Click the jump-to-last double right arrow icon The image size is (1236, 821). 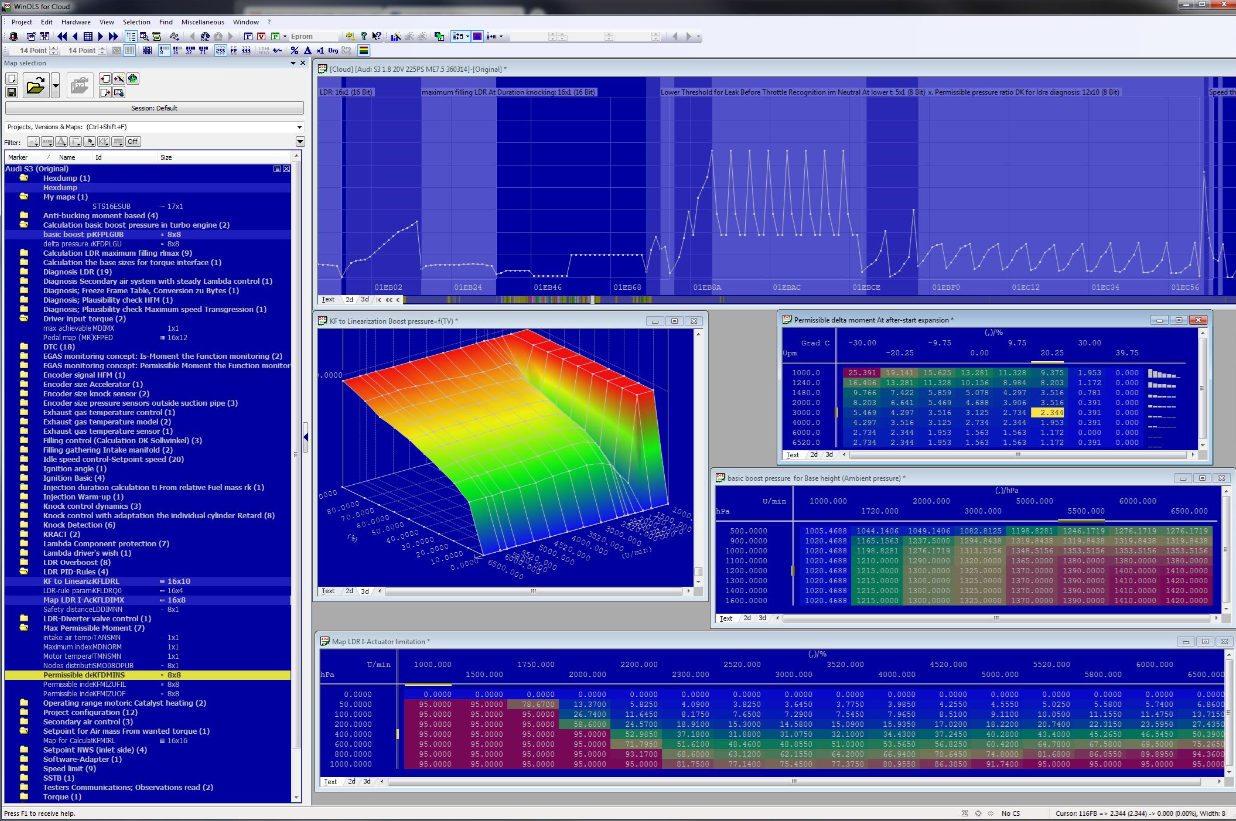(x=113, y=37)
